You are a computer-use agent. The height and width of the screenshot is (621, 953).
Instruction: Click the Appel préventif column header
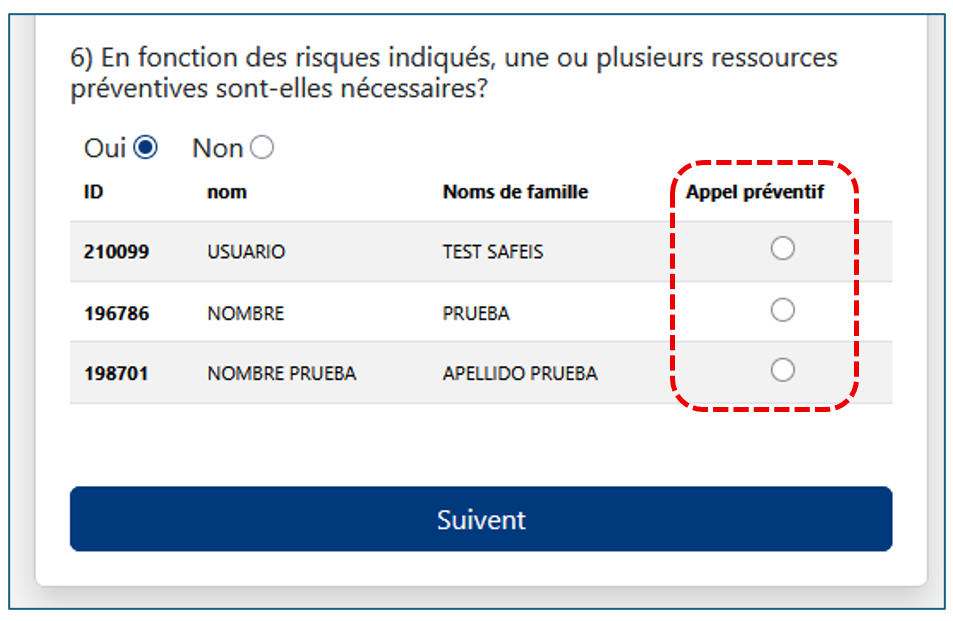pos(754,192)
